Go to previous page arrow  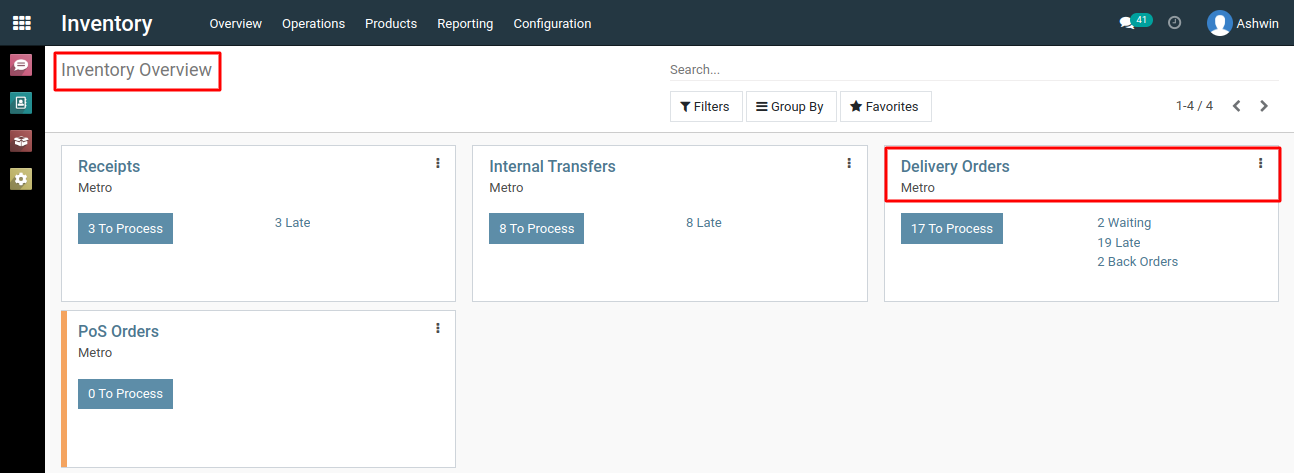pyautogui.click(x=1237, y=106)
